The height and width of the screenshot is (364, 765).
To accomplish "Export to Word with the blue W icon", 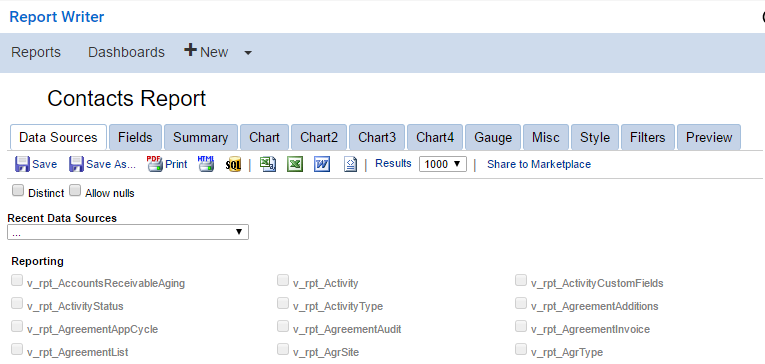I will [x=322, y=164].
